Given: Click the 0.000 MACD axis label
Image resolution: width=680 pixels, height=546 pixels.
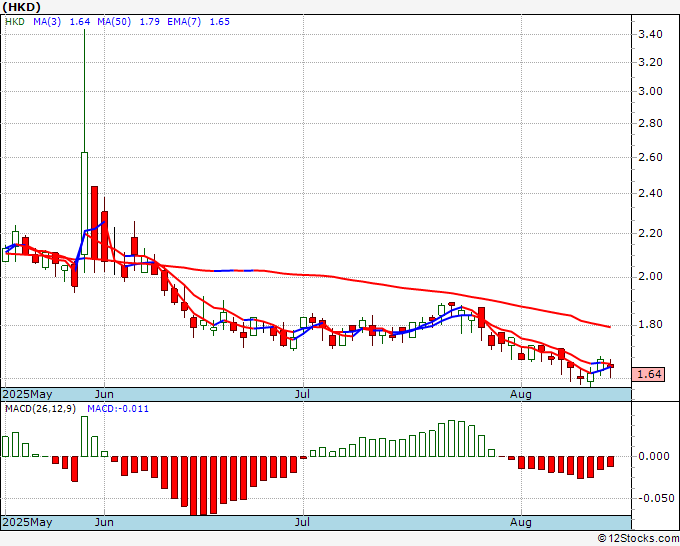Looking at the screenshot, I should pos(654,456).
